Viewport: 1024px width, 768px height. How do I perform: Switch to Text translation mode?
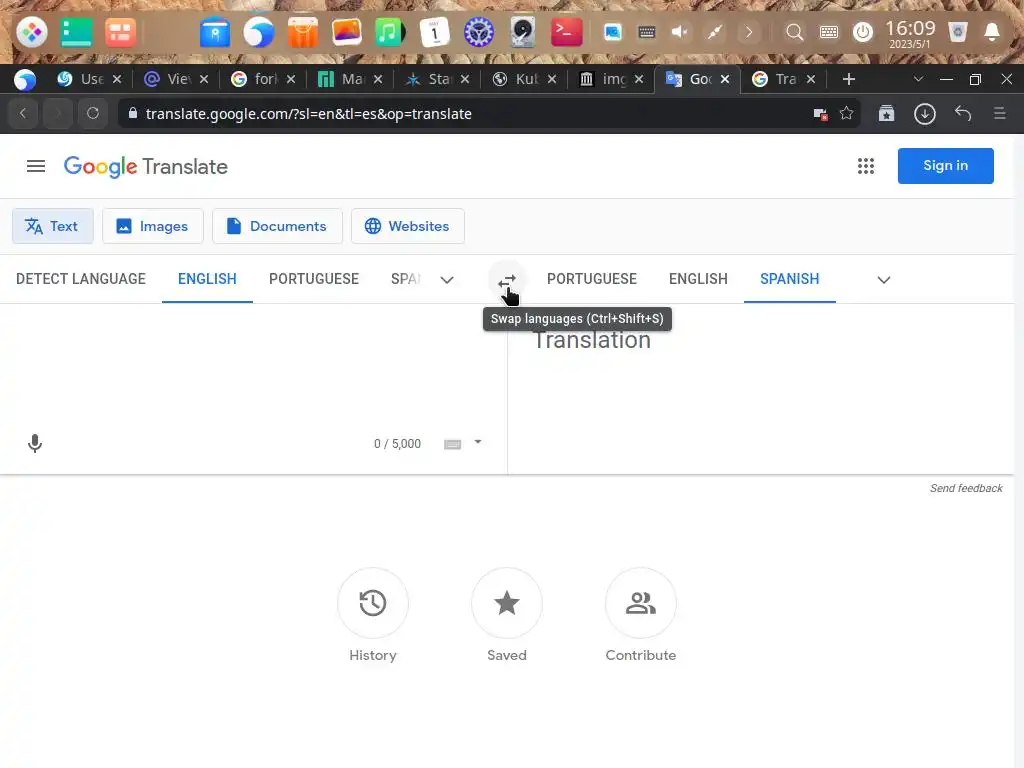coord(53,226)
